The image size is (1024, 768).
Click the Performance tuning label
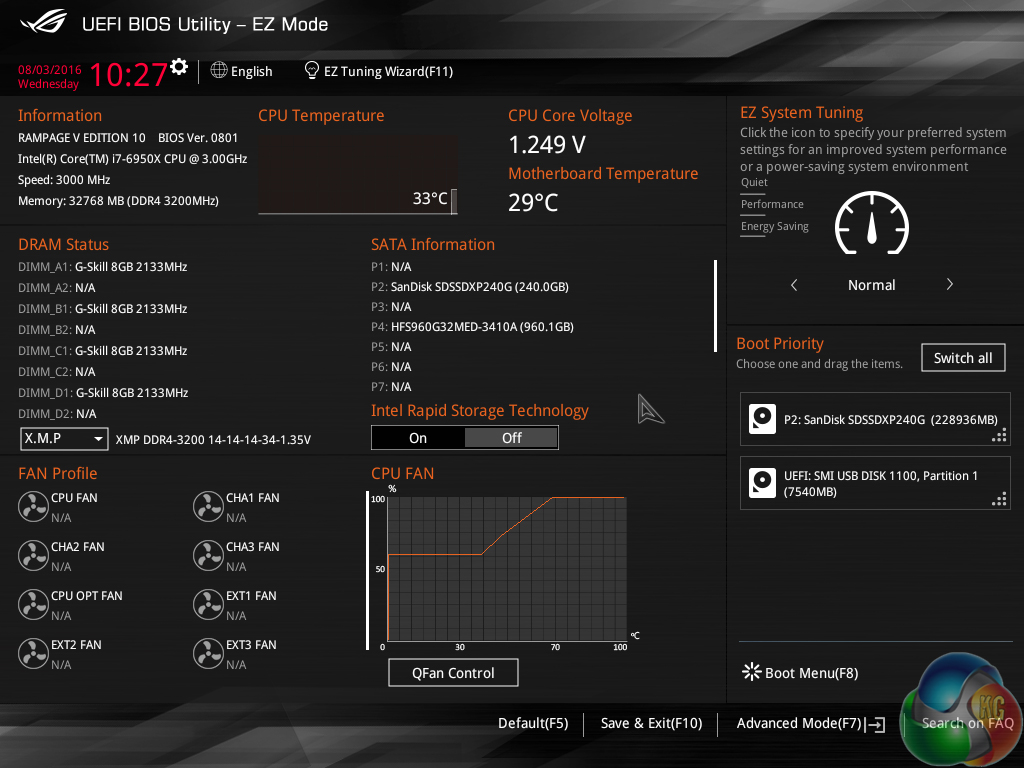772,204
